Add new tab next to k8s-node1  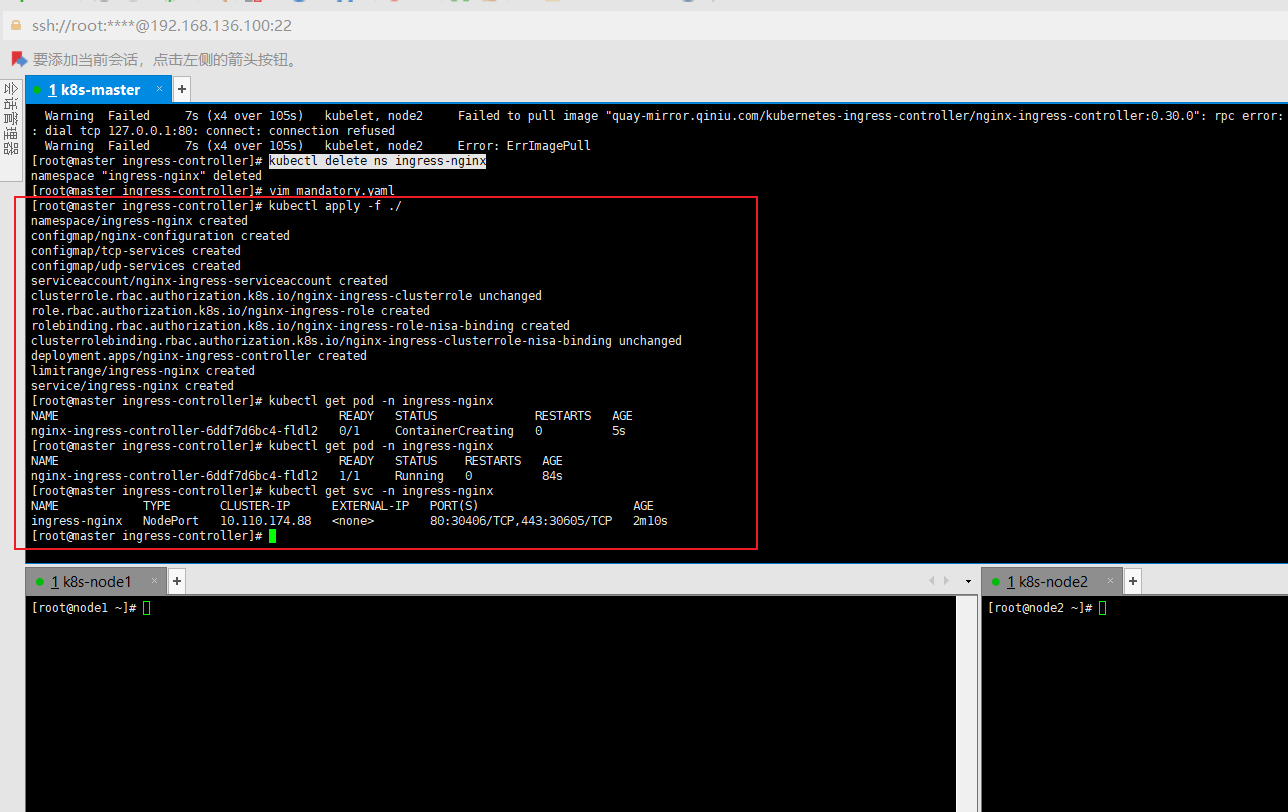tap(177, 581)
